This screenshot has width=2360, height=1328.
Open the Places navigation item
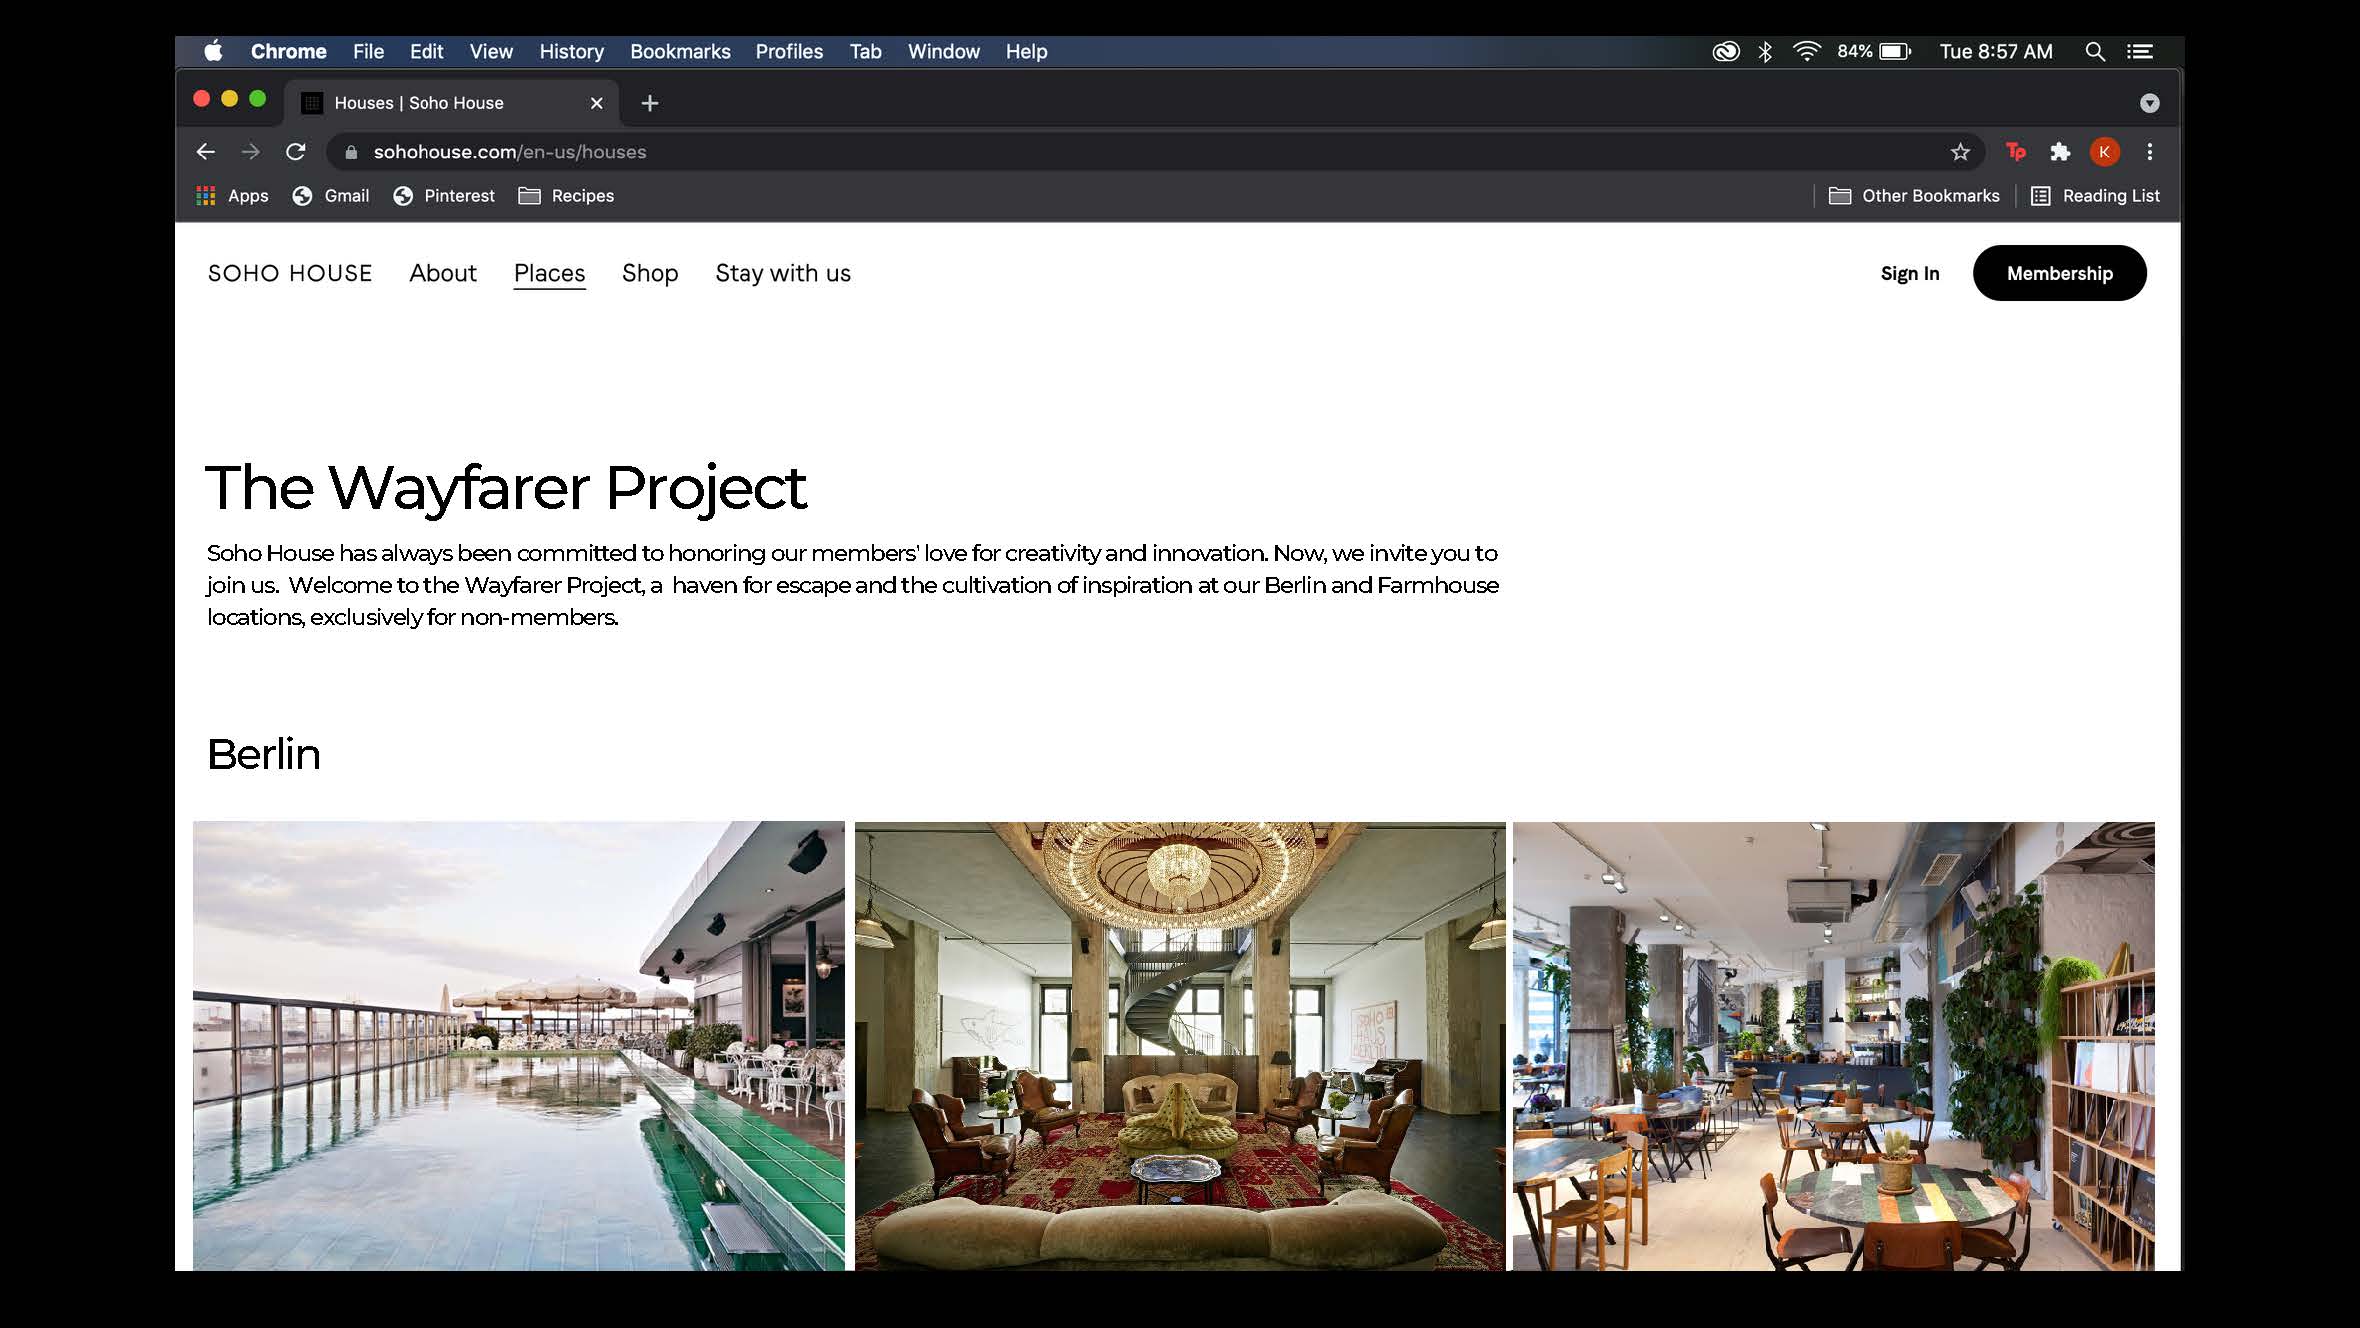tap(549, 273)
